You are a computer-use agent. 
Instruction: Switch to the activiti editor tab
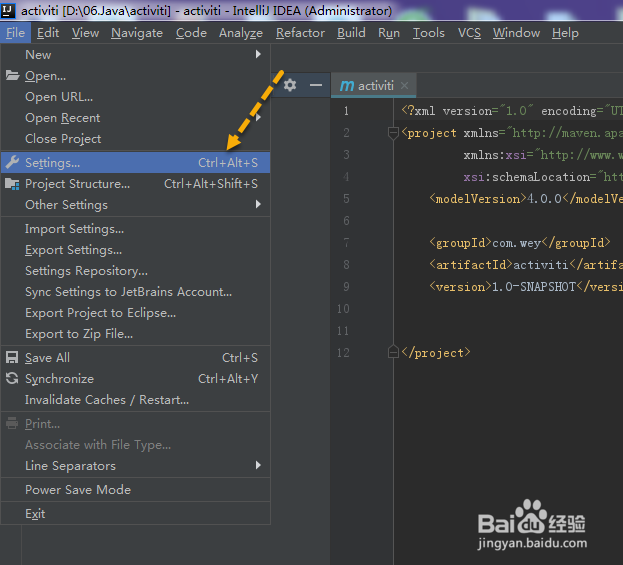373,85
